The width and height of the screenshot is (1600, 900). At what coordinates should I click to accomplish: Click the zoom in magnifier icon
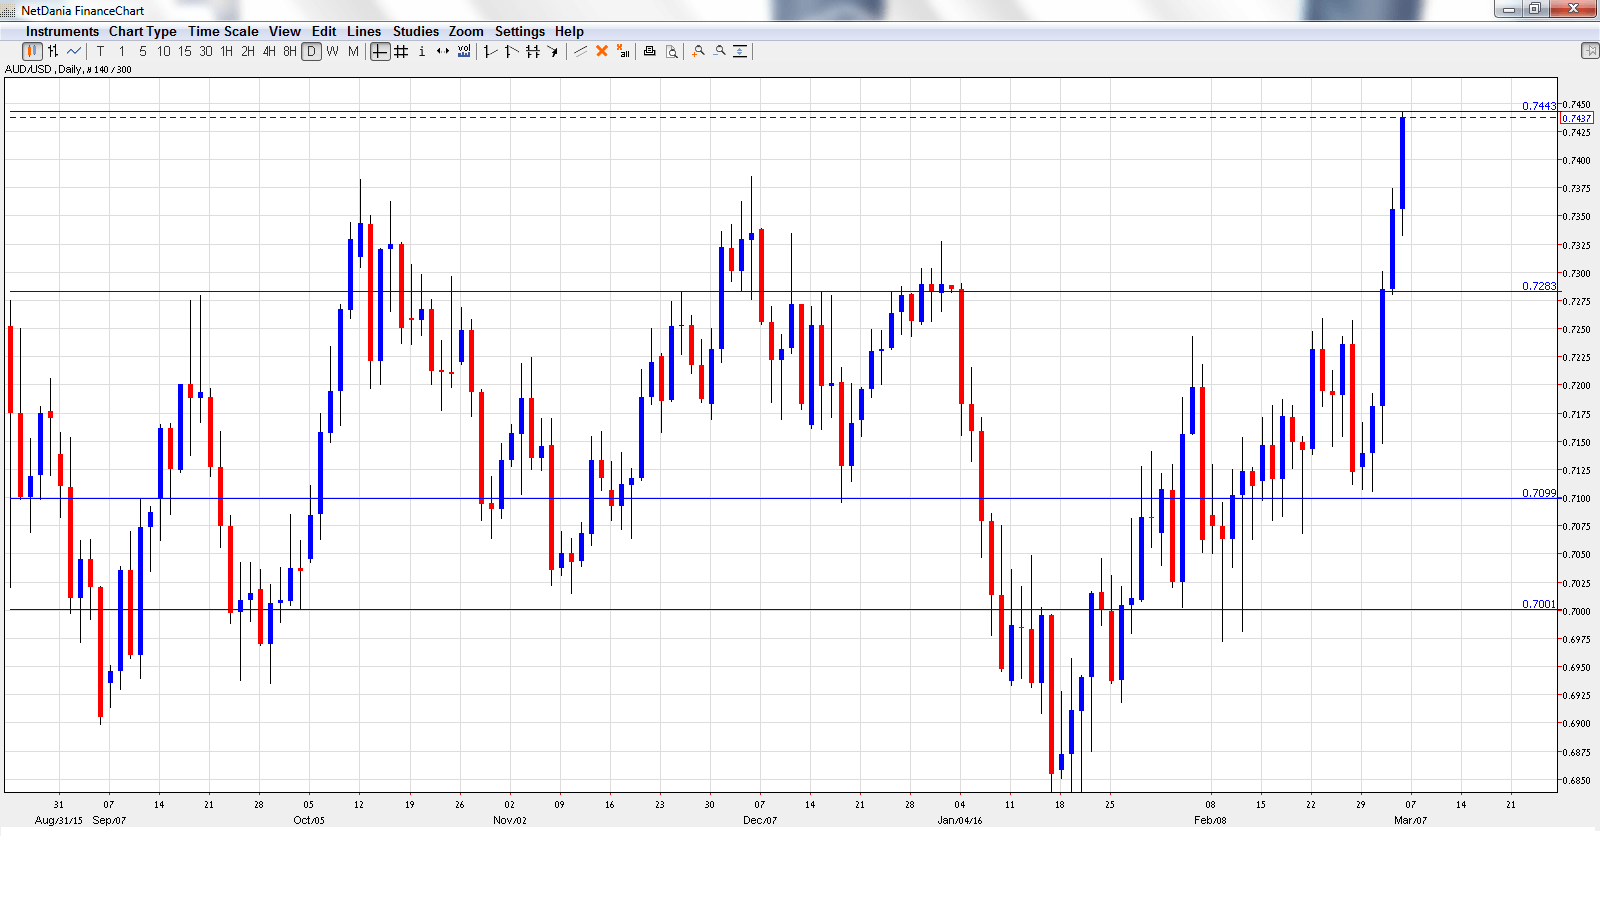pyautogui.click(x=698, y=51)
